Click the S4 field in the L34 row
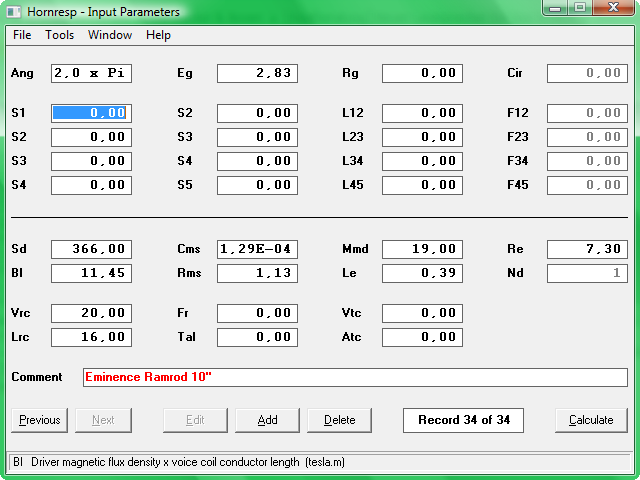 pos(257,161)
